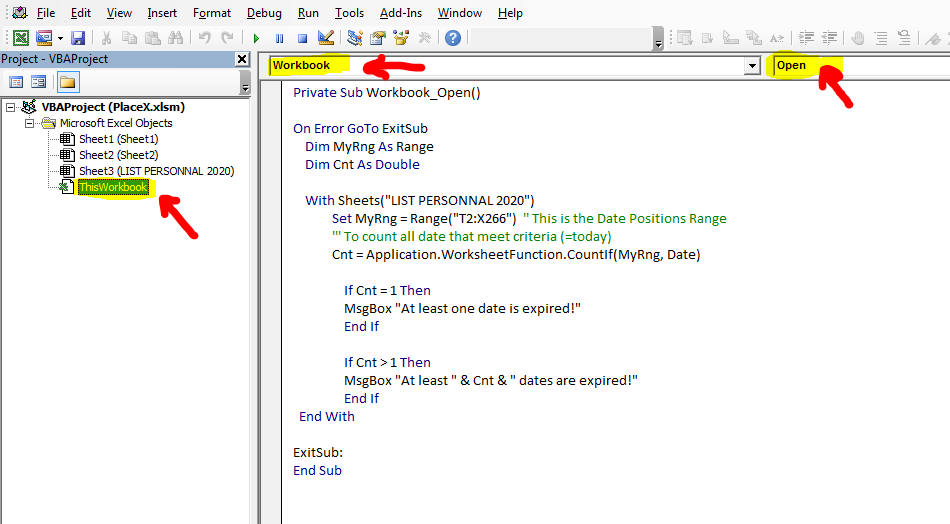Viewport: 950px width, 524px height.
Task: Click the Quick Info icon
Action: click(731, 38)
